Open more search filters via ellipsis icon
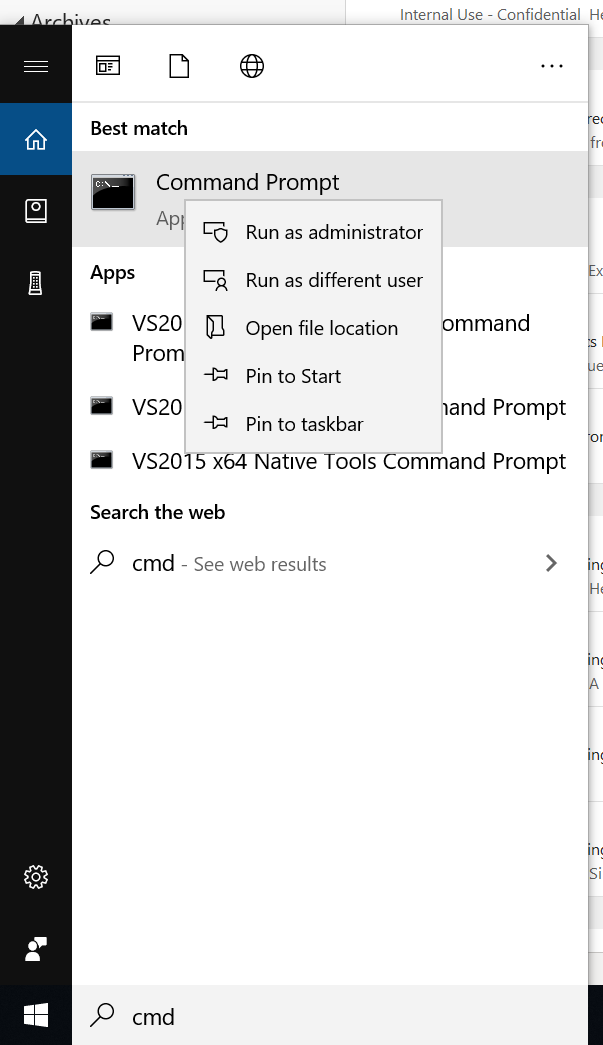This screenshot has height=1045, width=603. 552,66
